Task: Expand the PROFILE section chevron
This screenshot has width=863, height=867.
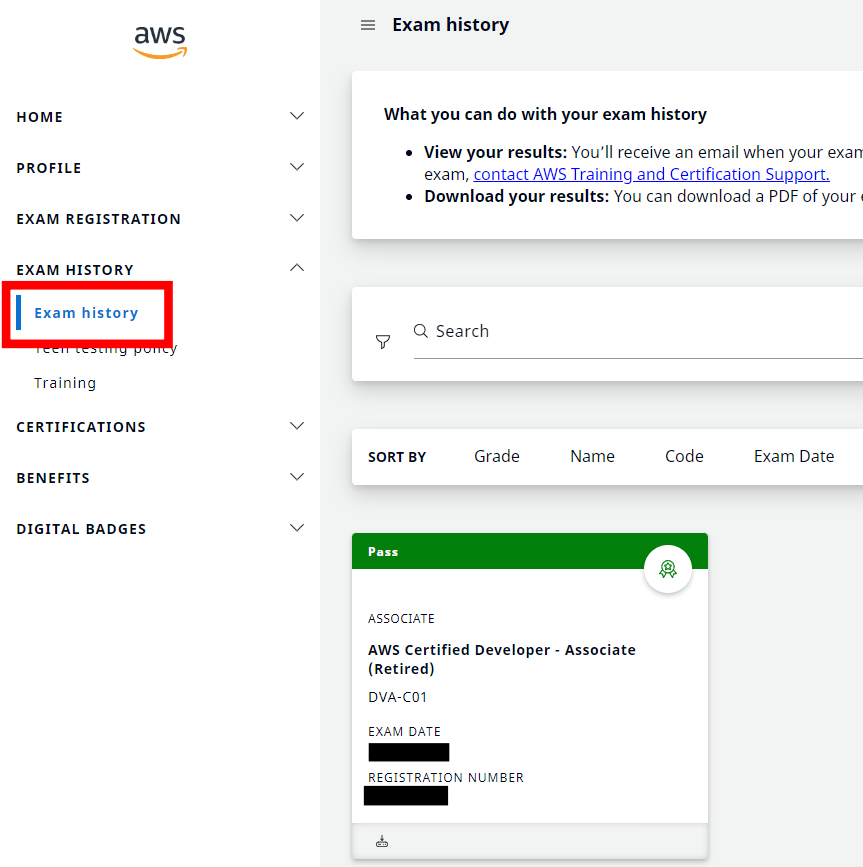Action: coord(297,167)
